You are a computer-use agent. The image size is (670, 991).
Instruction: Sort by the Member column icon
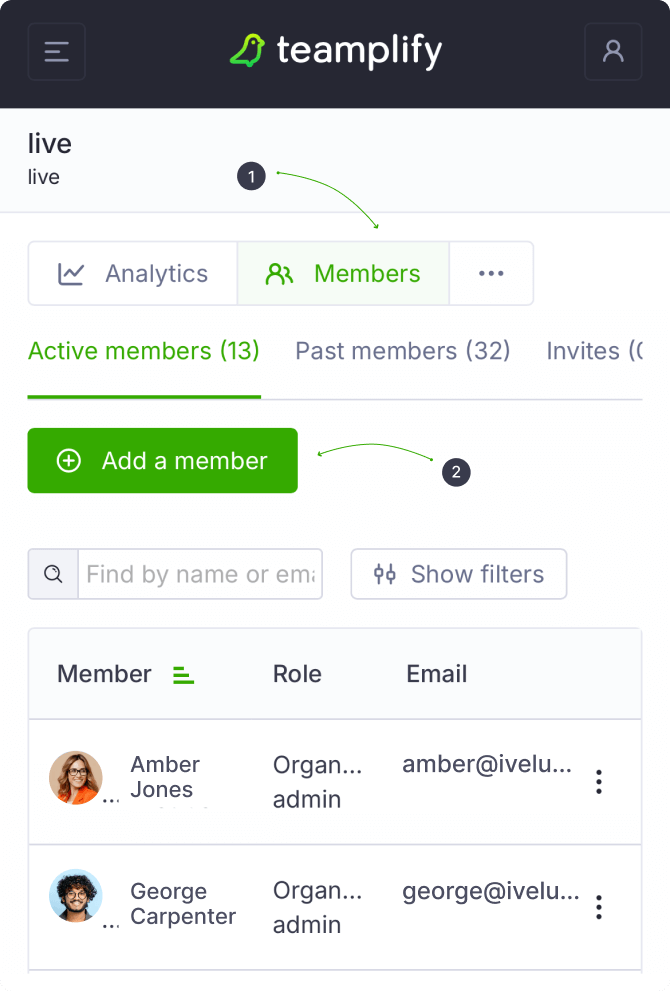point(183,675)
